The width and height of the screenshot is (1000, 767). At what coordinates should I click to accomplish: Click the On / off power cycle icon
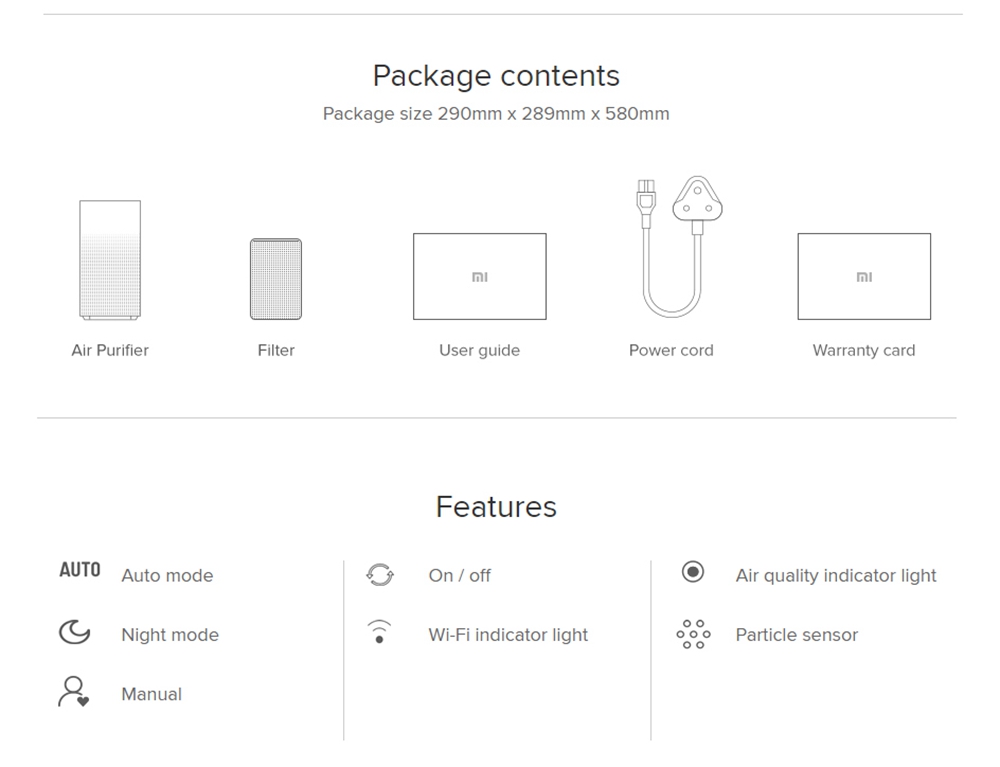tap(380, 575)
